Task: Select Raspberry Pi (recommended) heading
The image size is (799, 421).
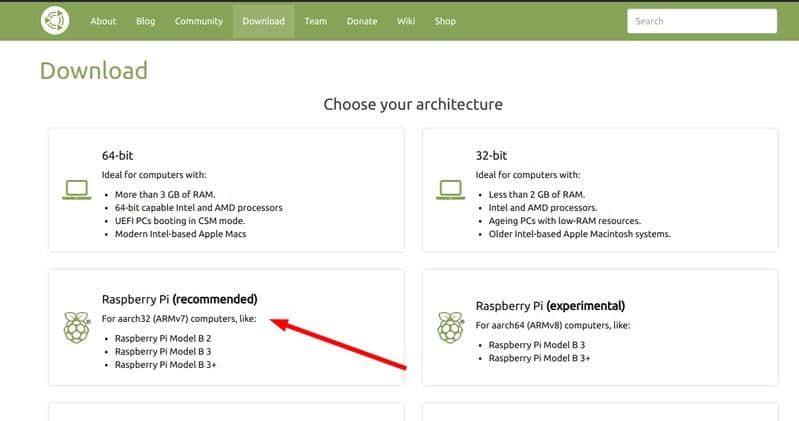Action: click(179, 299)
